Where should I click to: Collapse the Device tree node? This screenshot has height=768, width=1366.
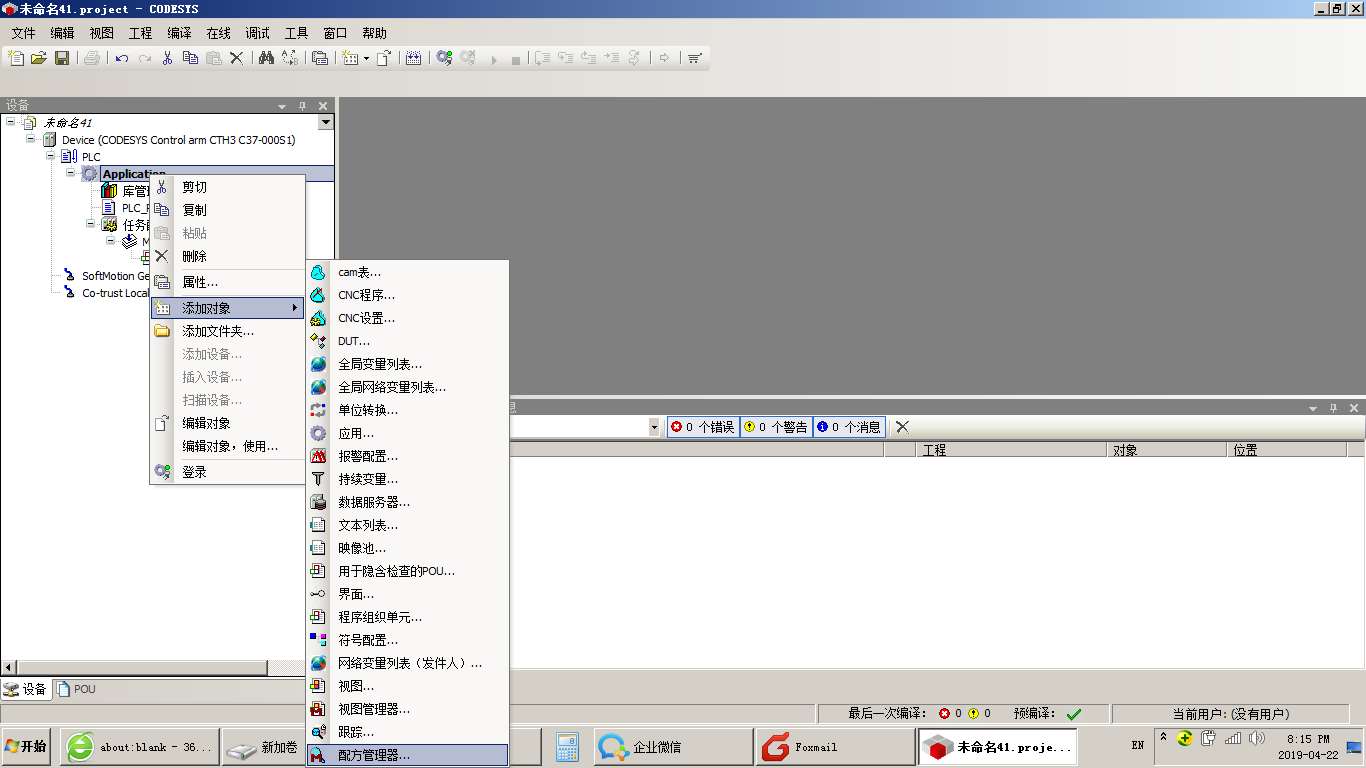click(x=31, y=139)
